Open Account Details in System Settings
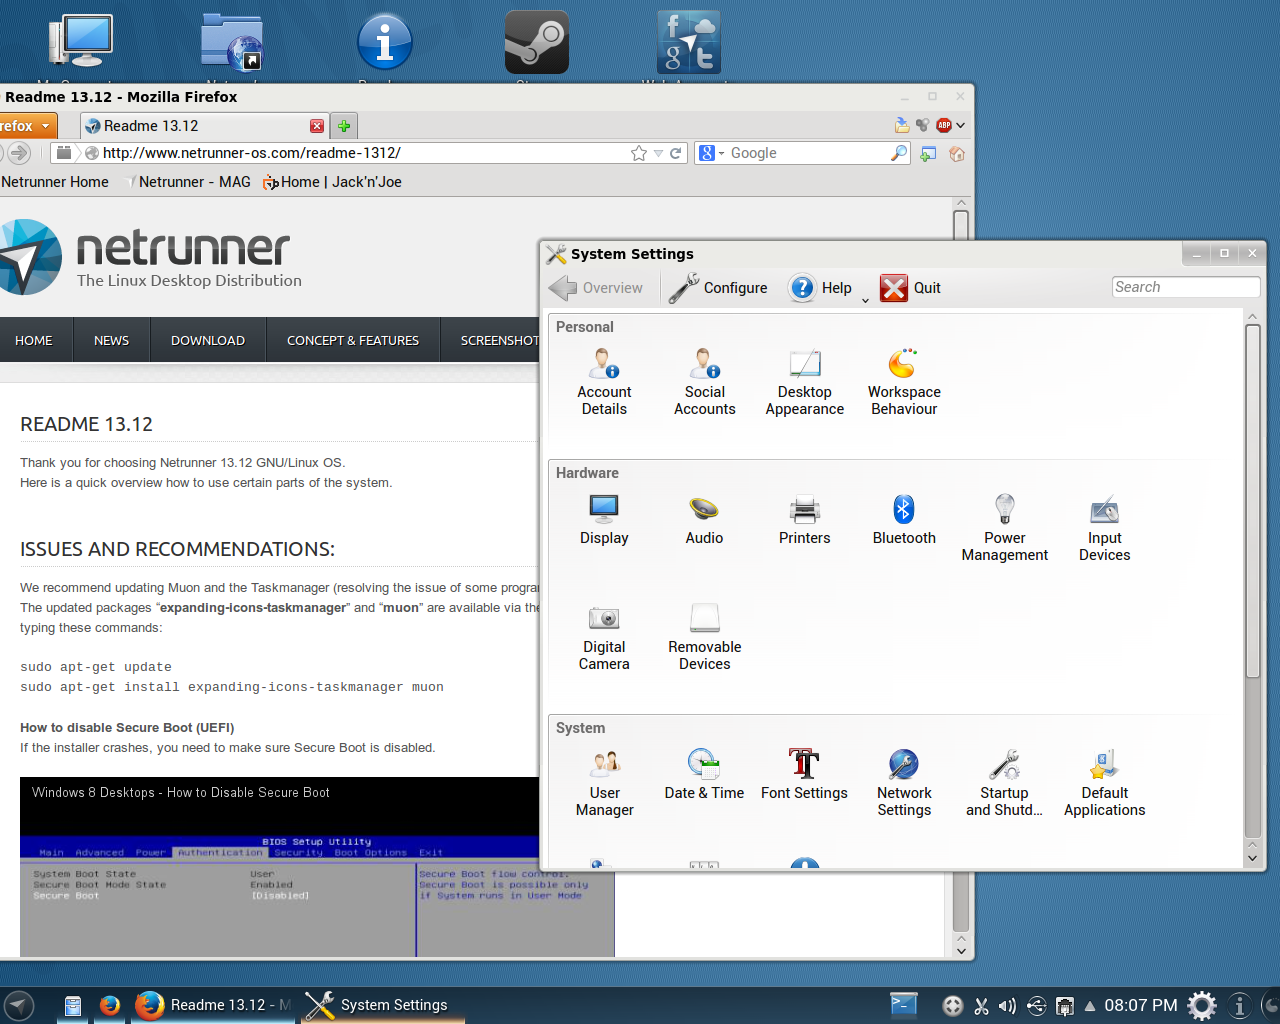Viewport: 1280px width, 1024px height. [604, 382]
